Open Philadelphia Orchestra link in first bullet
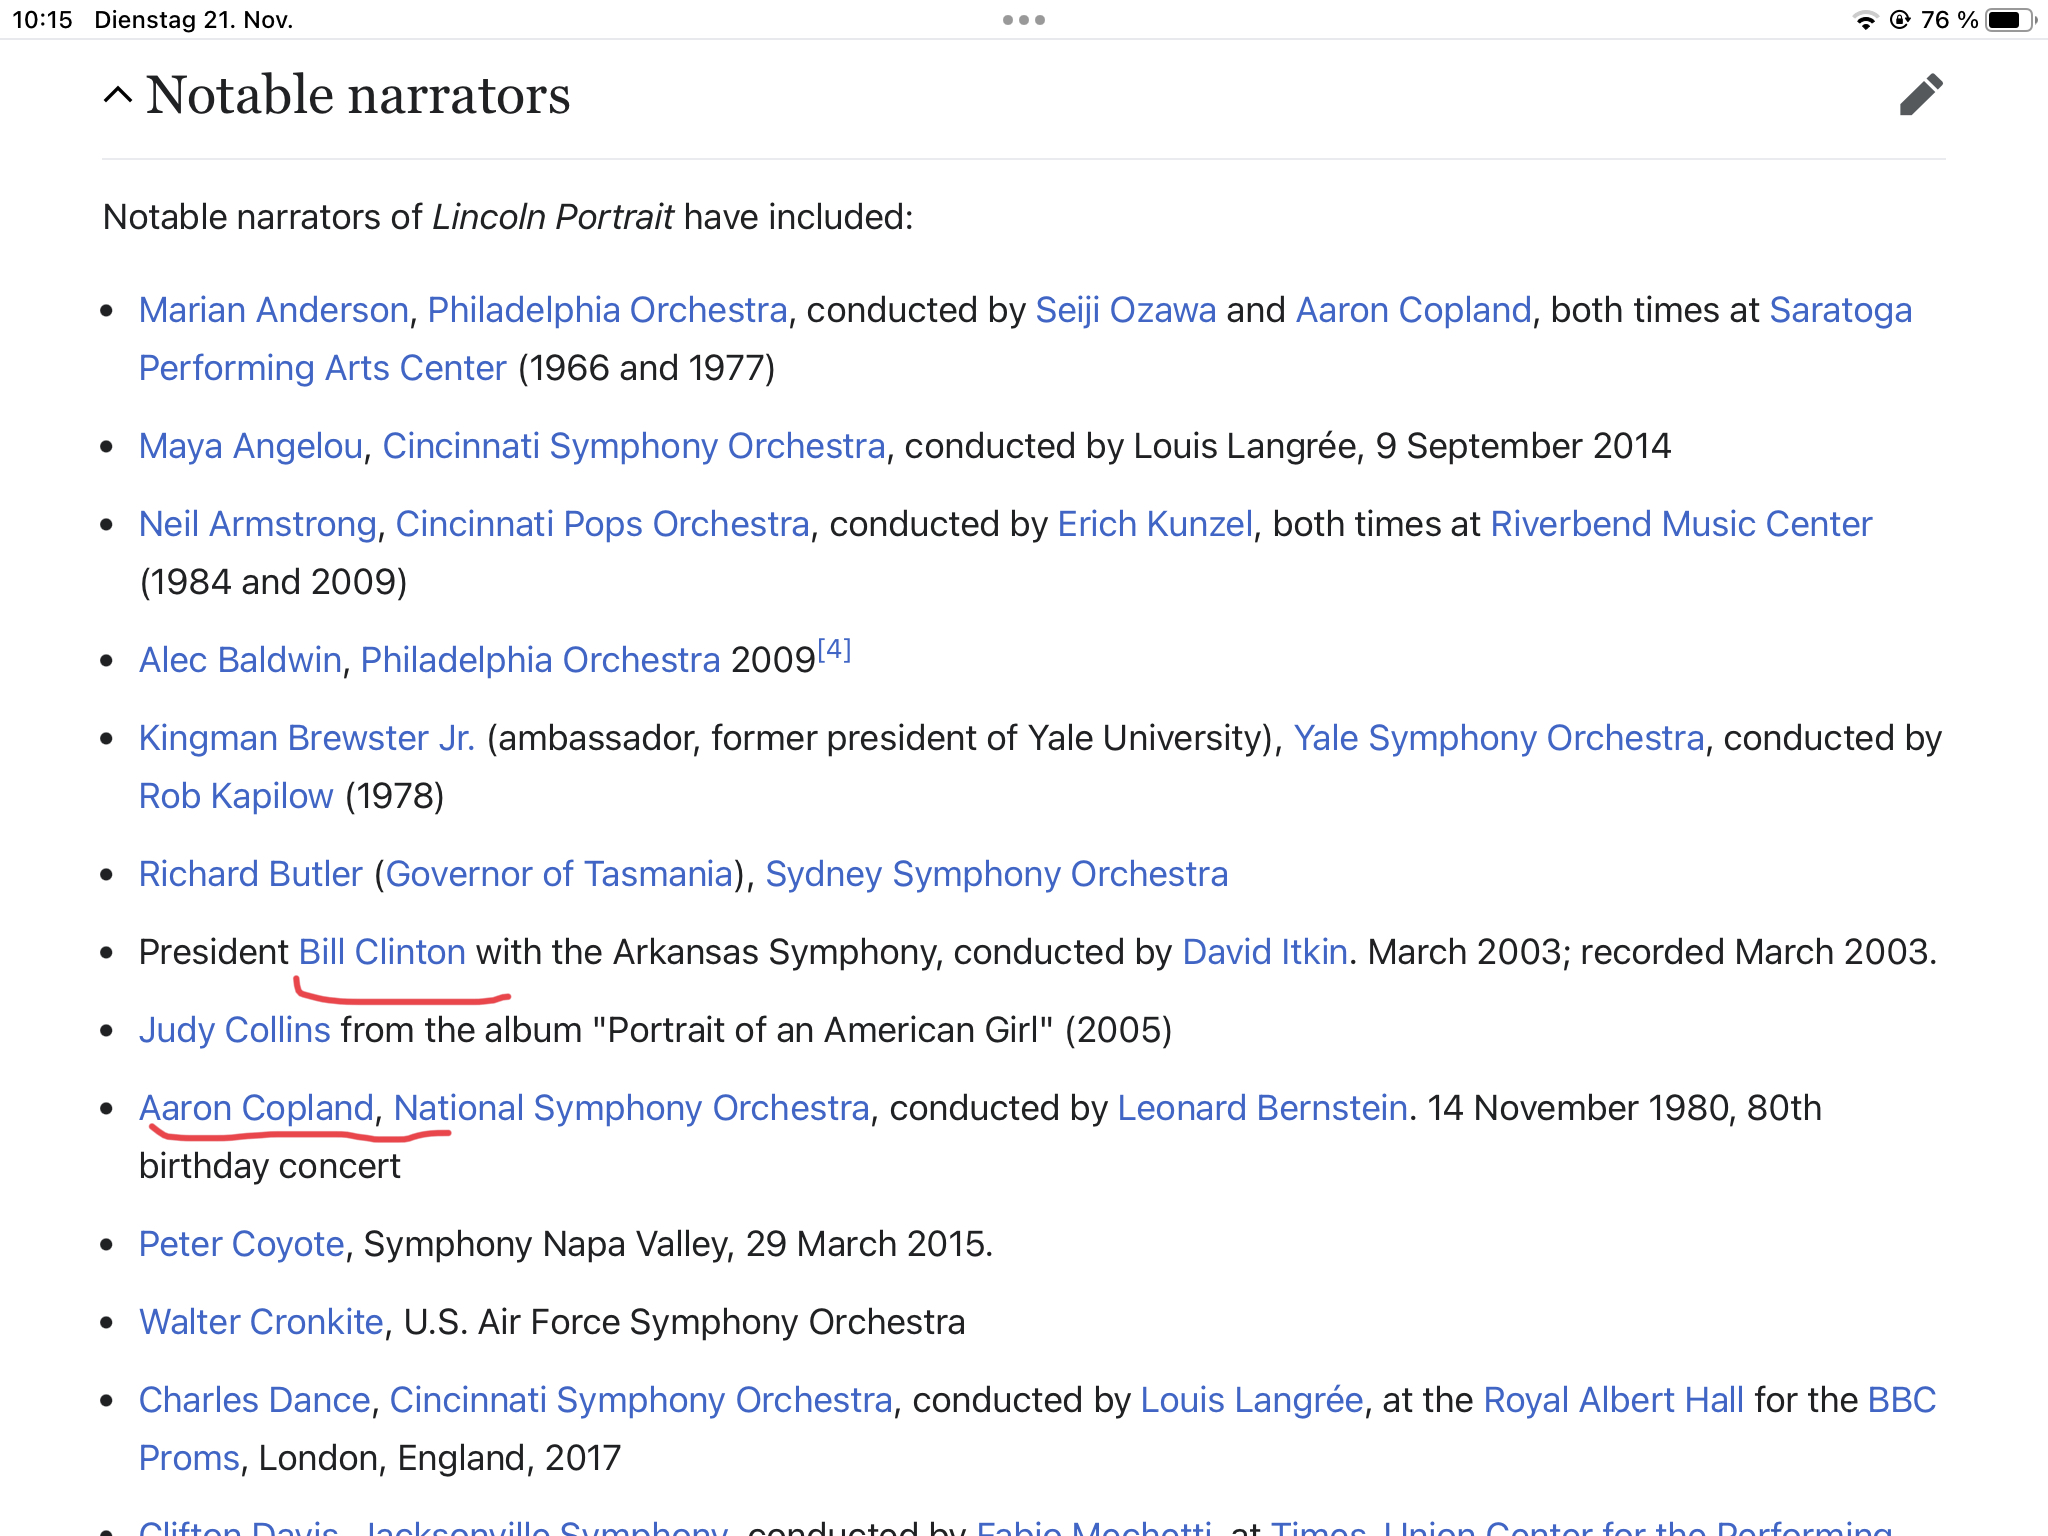Image resolution: width=2048 pixels, height=1536 pixels. tap(608, 310)
